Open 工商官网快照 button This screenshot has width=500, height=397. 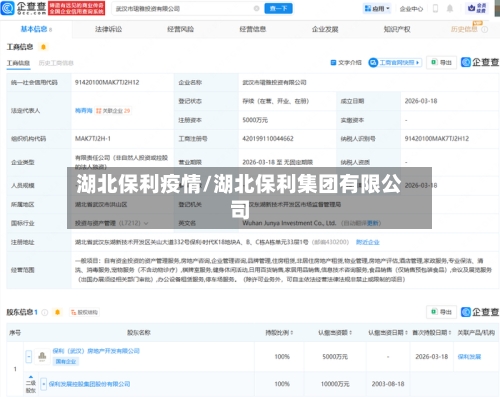pos(395,63)
